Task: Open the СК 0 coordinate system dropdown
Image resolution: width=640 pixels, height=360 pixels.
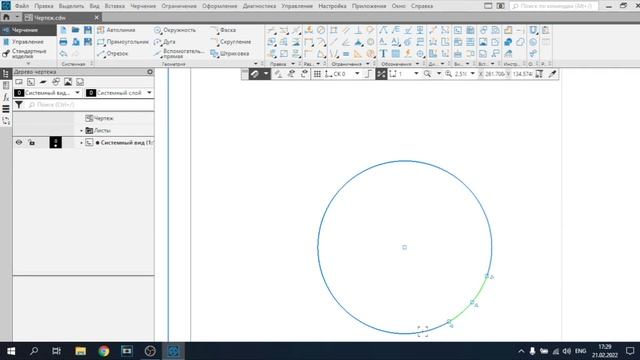Action: tap(357, 74)
